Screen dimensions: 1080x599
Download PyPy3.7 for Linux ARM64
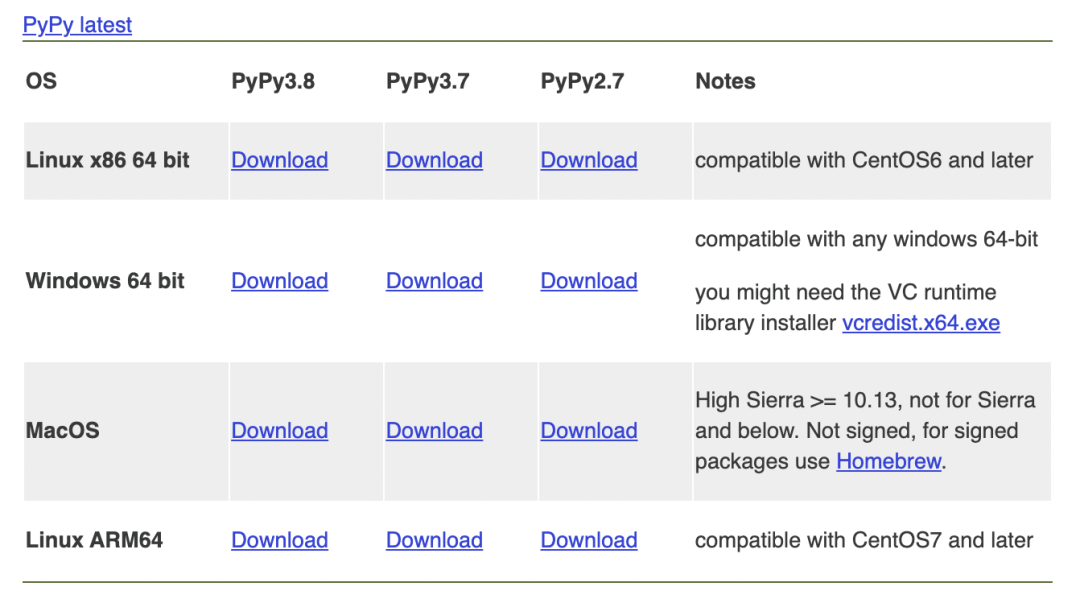tap(434, 540)
